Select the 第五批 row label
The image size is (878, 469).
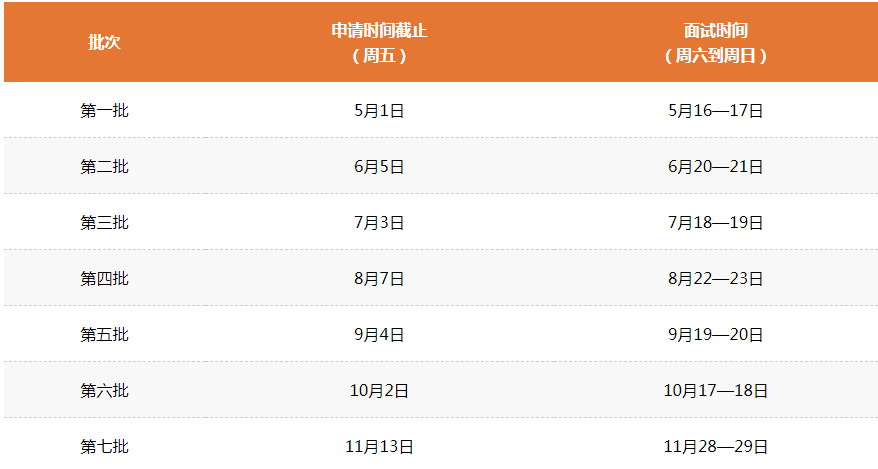pyautogui.click(x=104, y=335)
